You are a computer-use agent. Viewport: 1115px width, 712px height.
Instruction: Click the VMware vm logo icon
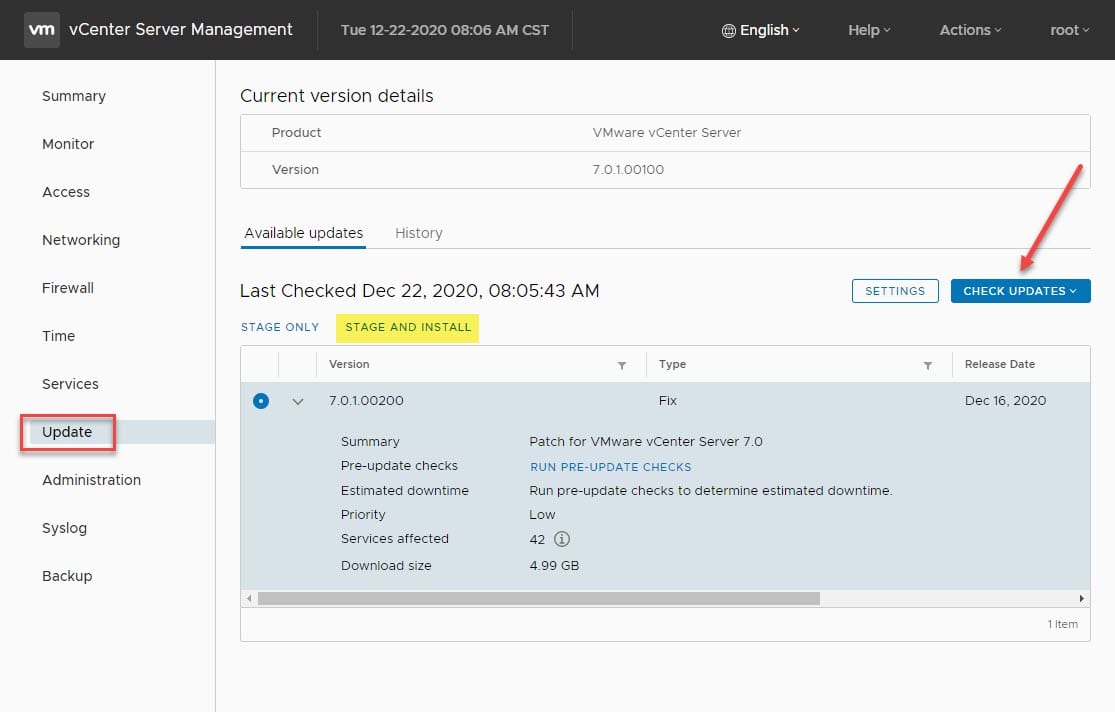tap(41, 30)
